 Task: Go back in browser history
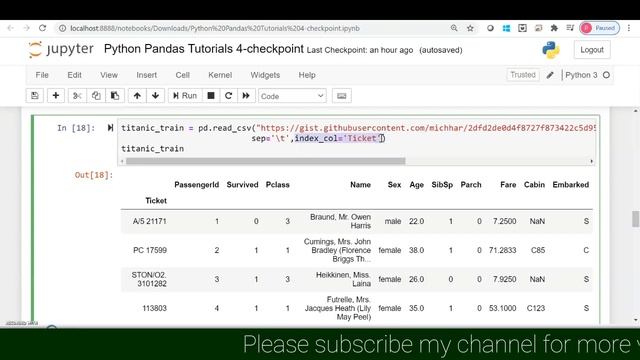11,28
